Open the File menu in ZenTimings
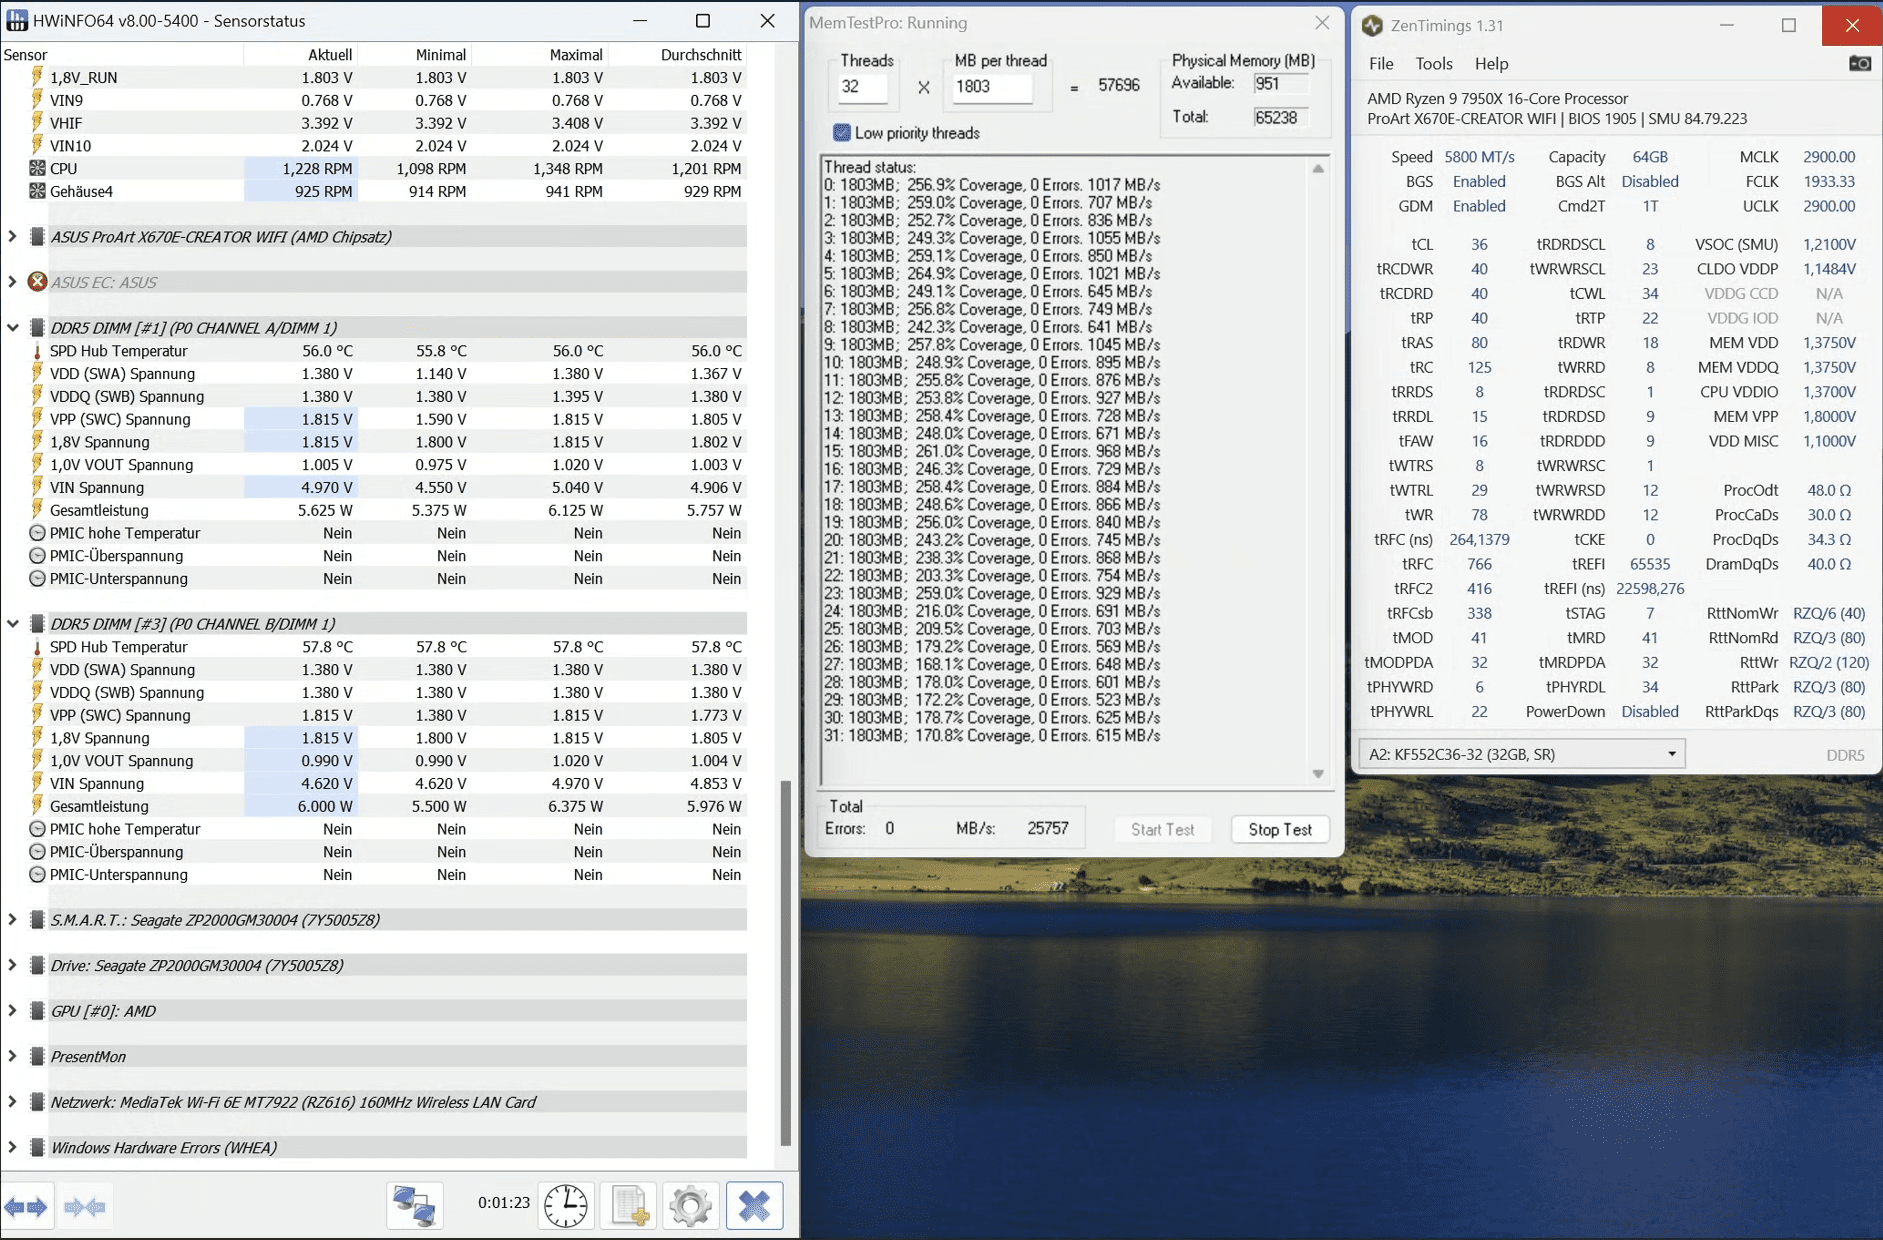Viewport: 1883px width, 1240px height. pyautogui.click(x=1381, y=64)
